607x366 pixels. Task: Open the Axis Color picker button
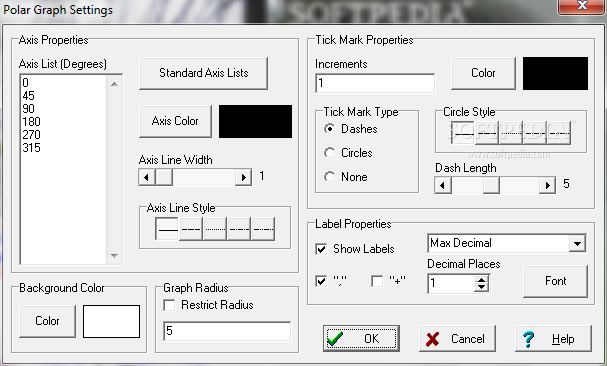(175, 121)
